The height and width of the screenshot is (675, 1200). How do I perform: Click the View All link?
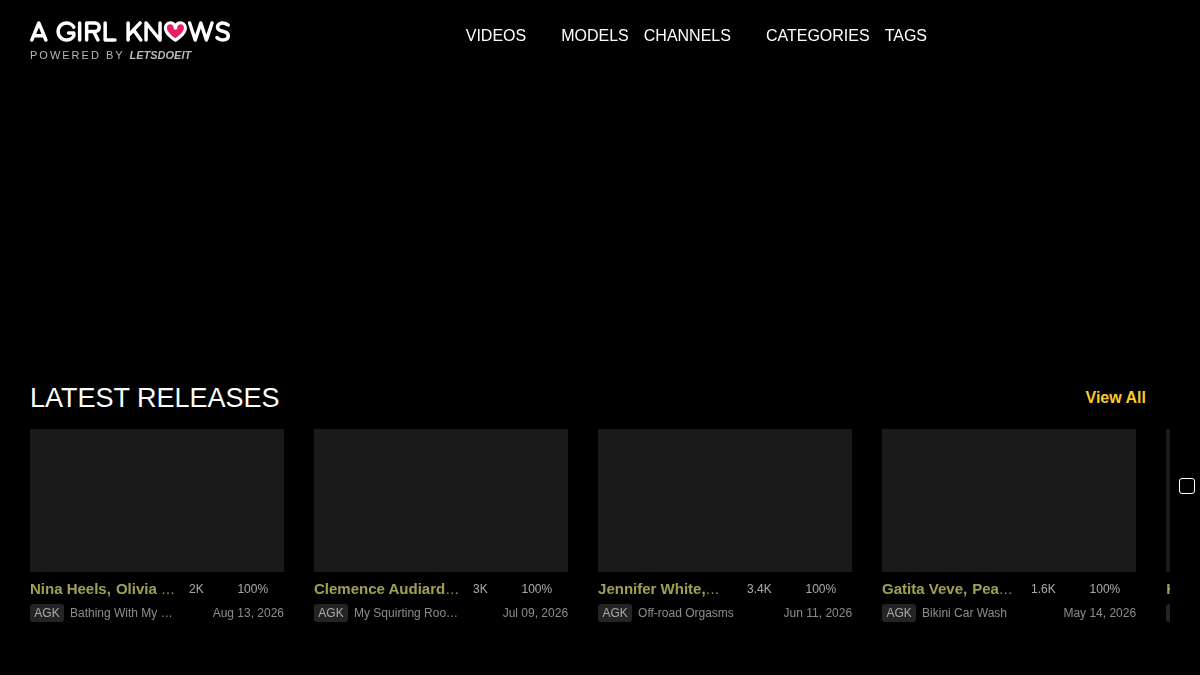click(x=1116, y=398)
